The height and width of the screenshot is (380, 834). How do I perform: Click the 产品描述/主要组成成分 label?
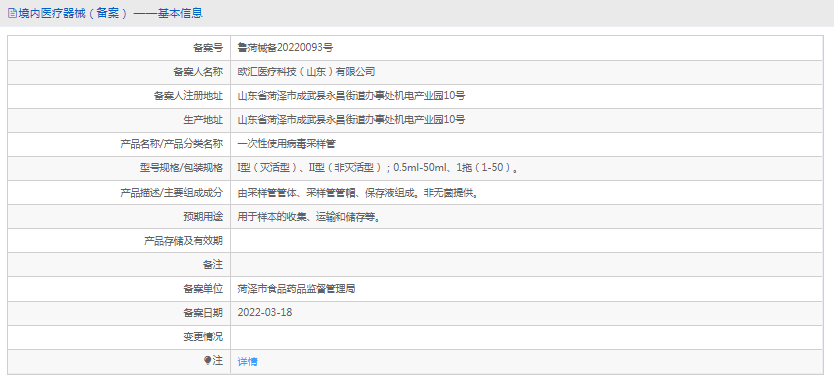tap(172, 193)
